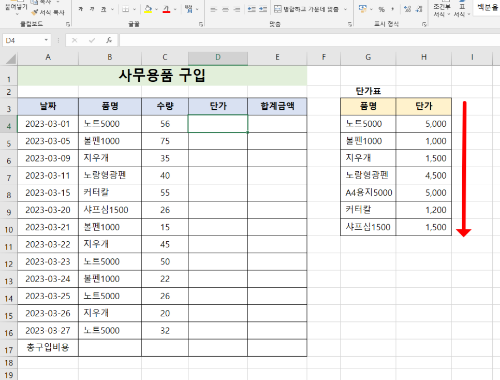Image resolution: width=500 pixels, height=380 pixels.
Task: Select the 노랑형광펜 cell in column B
Action: 110,175
